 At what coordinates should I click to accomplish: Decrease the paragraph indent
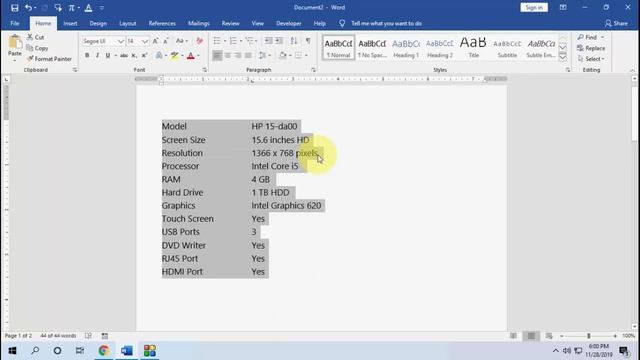268,41
